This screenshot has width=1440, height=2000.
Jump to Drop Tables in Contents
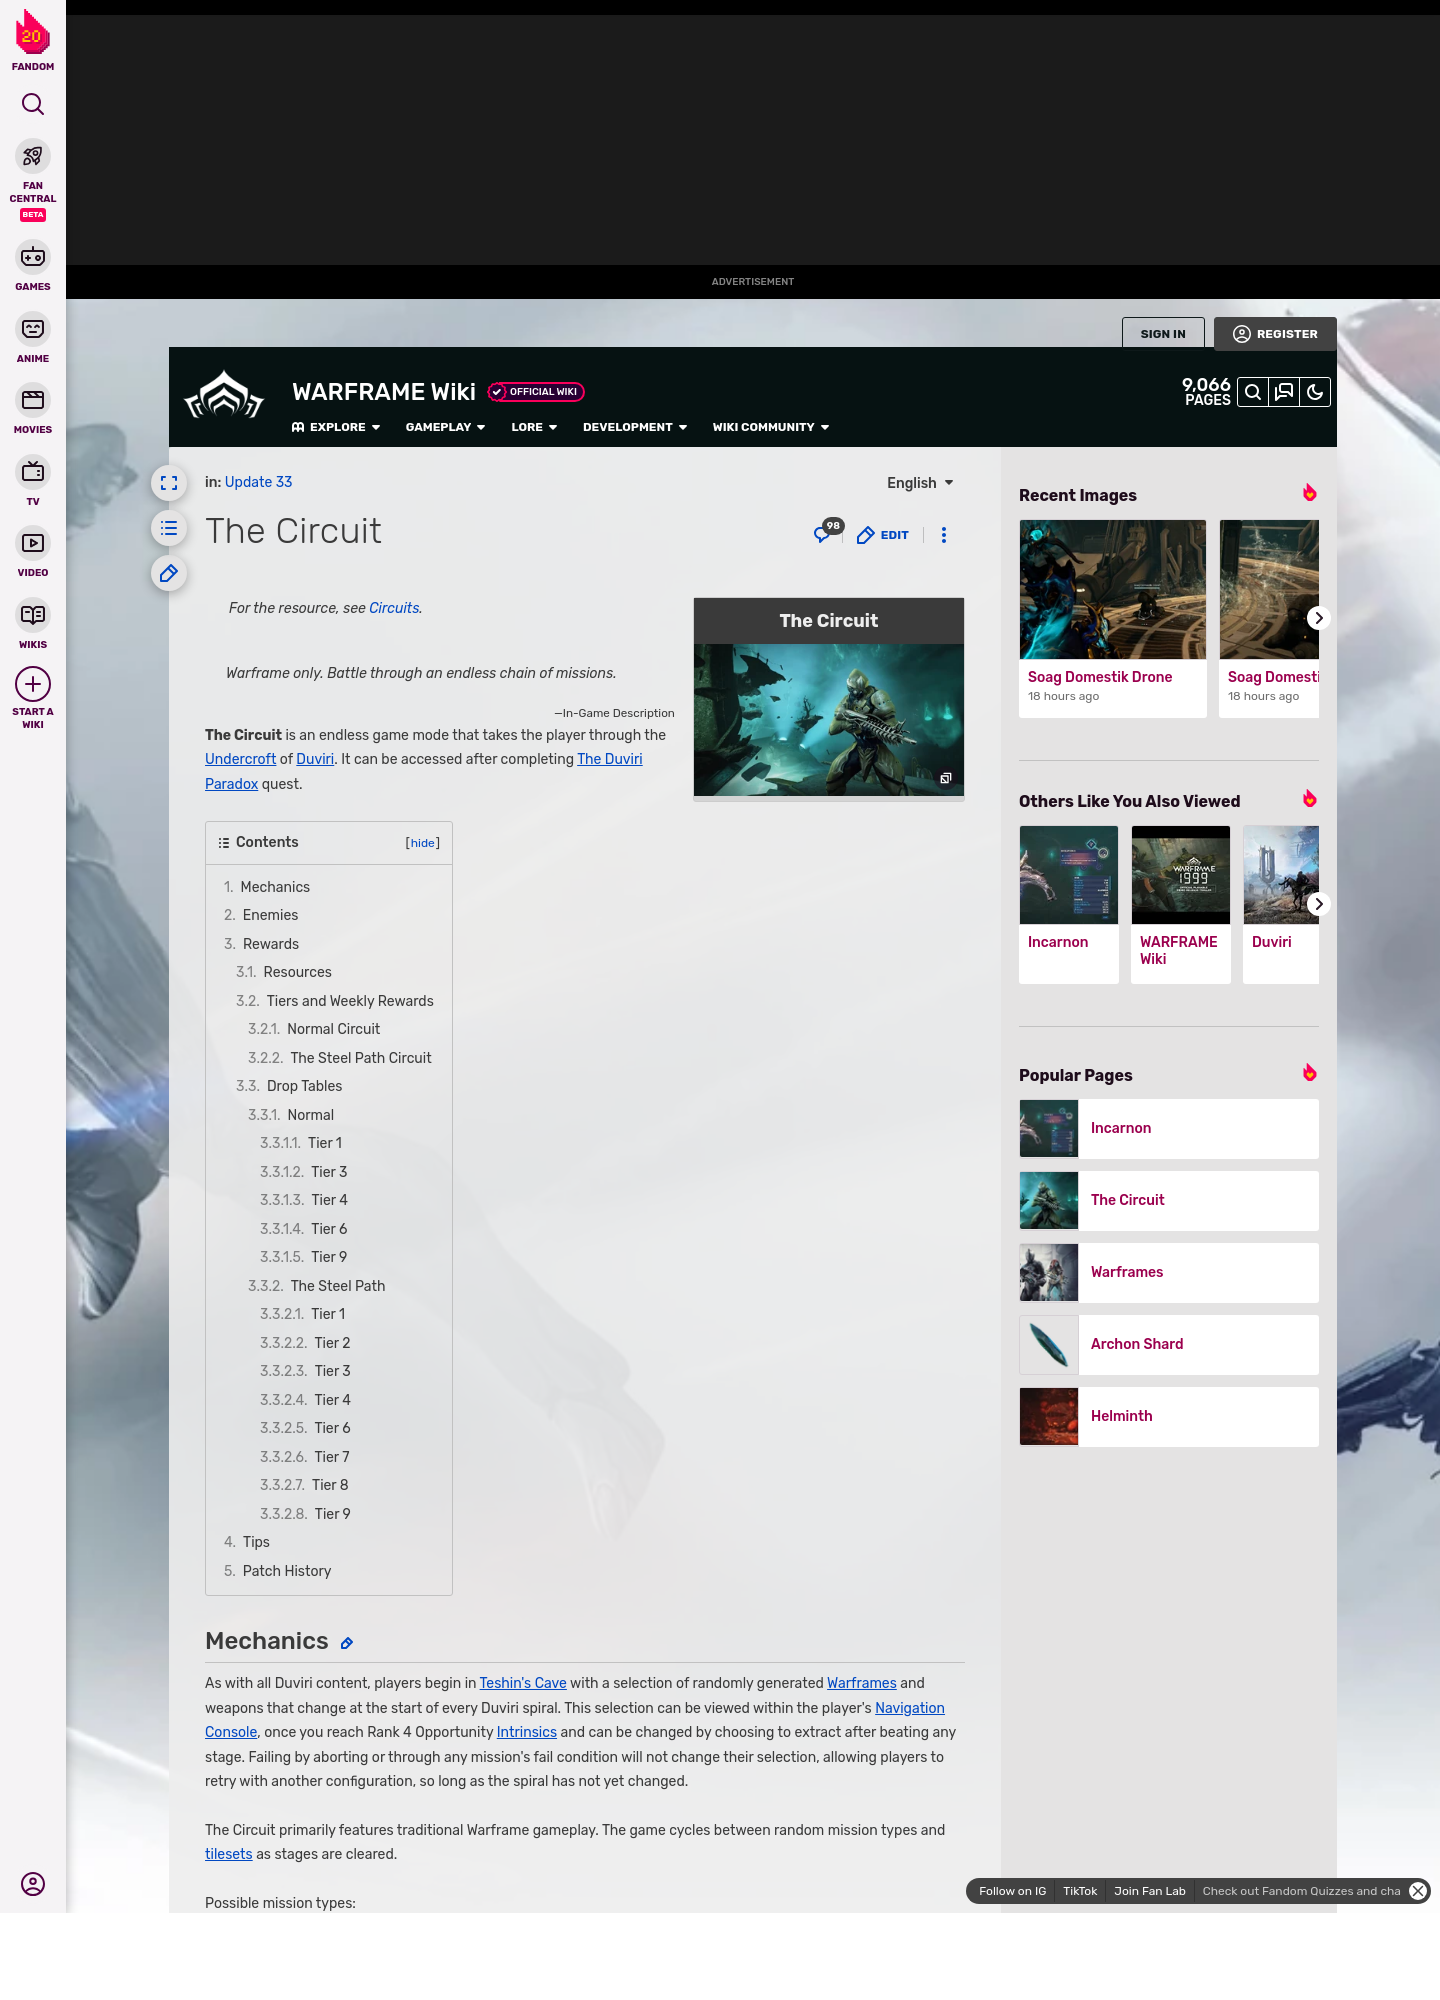coord(289,1086)
